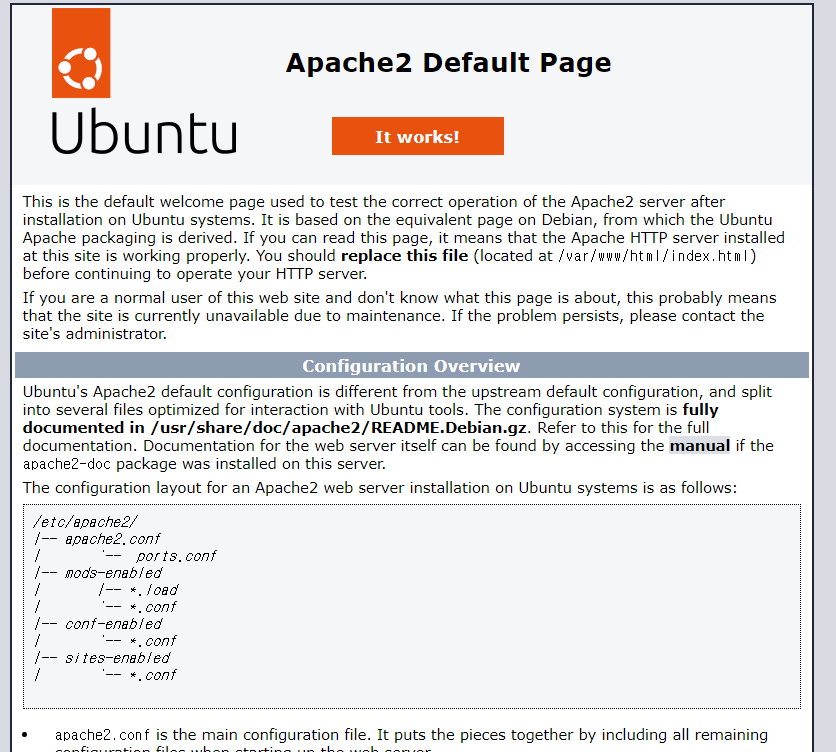Click the "conf-enabled" line in config tree
This screenshot has height=752, width=836.
[x=113, y=624]
